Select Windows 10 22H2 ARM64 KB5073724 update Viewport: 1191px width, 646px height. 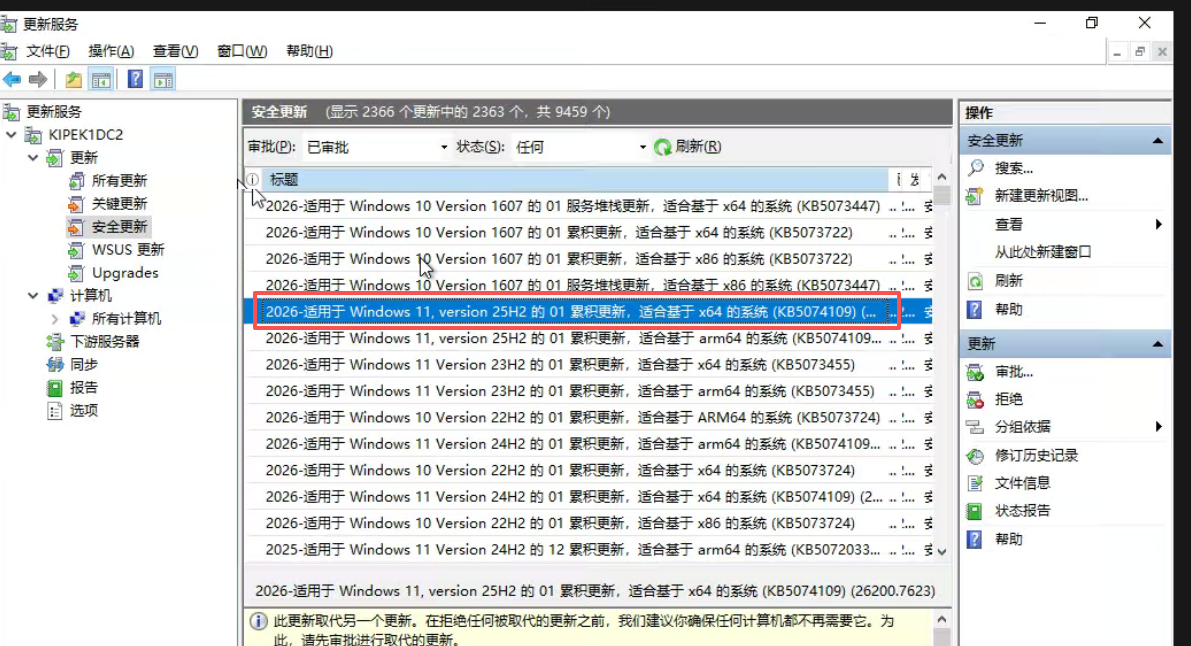587,418
